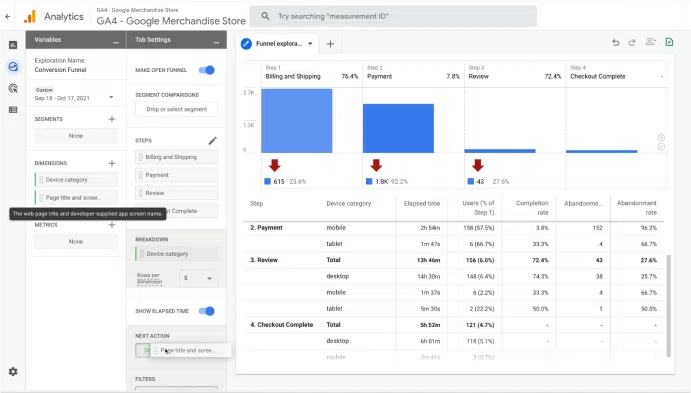691x393 pixels.
Task: Click the '2. Payment' row label
Action: pos(266,228)
